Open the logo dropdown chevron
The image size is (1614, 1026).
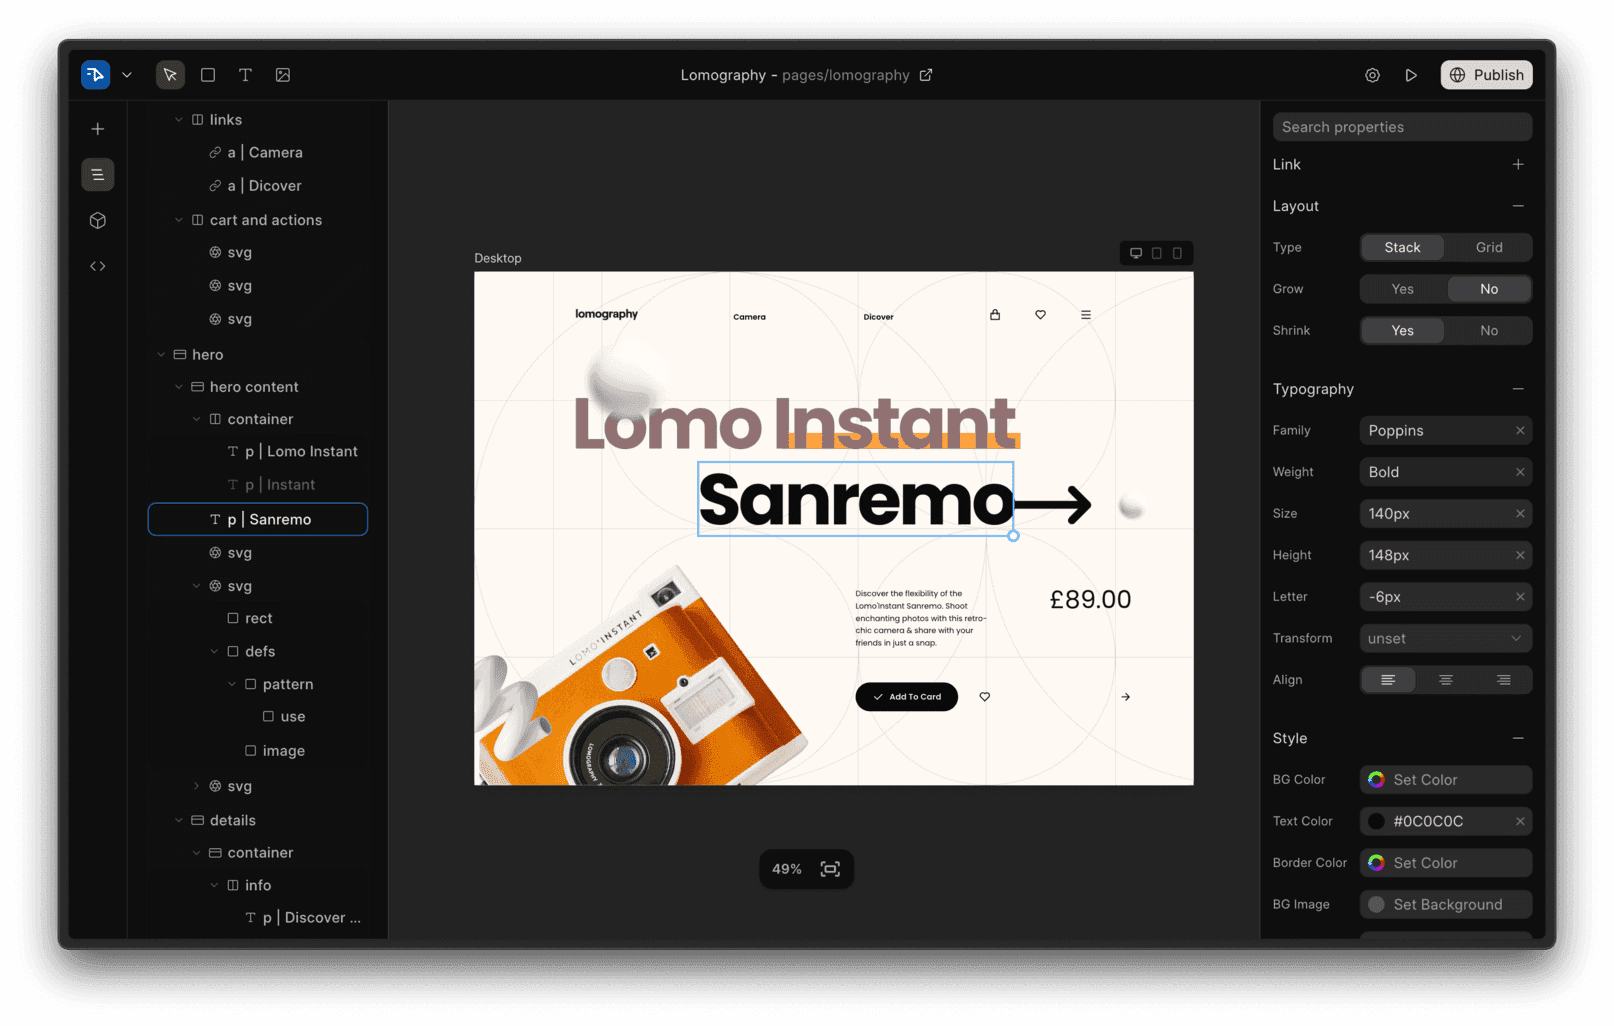click(127, 75)
